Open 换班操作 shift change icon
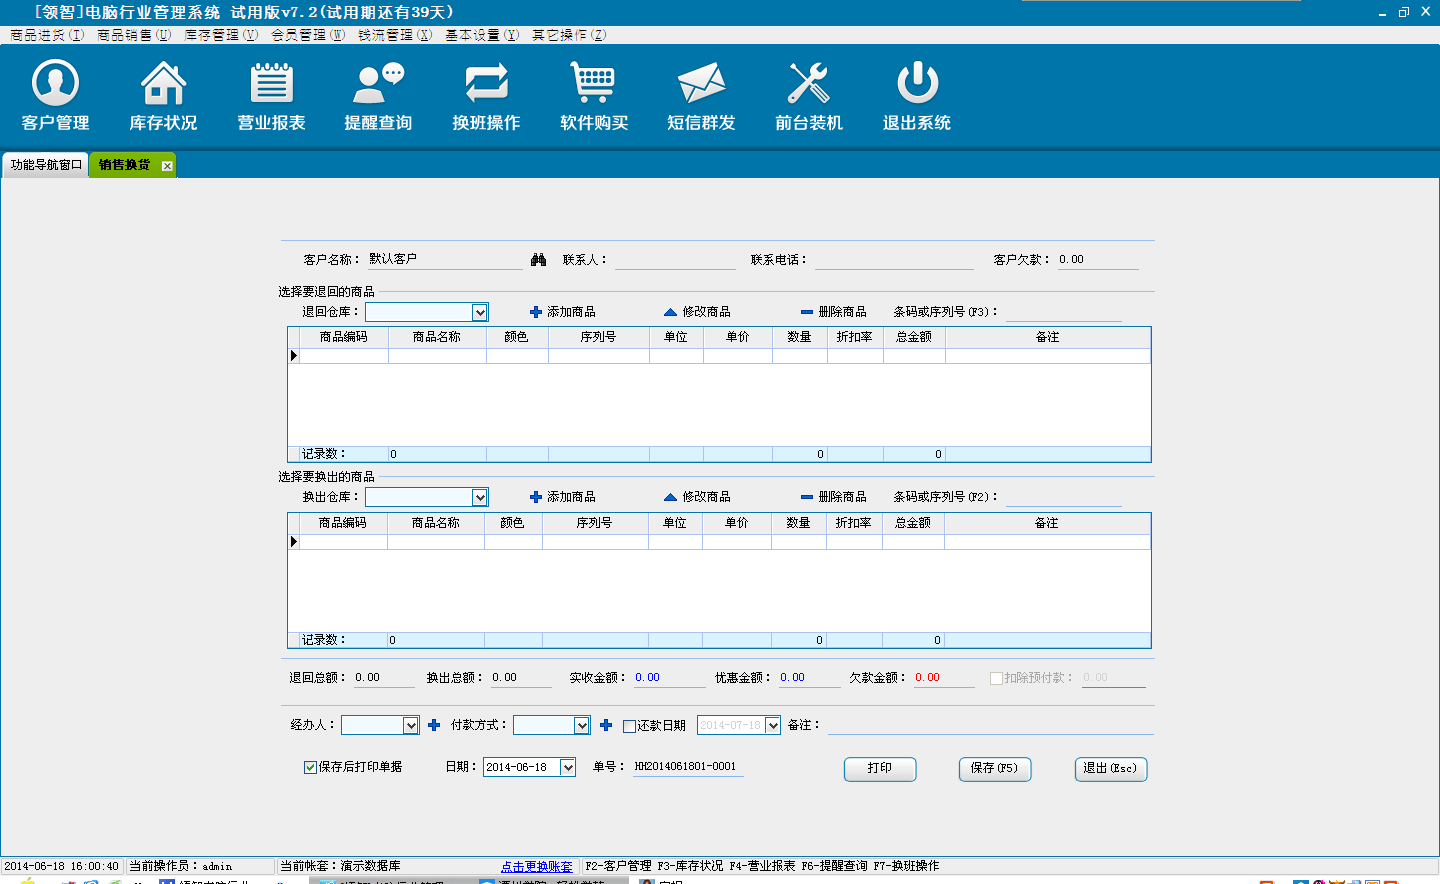 click(486, 84)
